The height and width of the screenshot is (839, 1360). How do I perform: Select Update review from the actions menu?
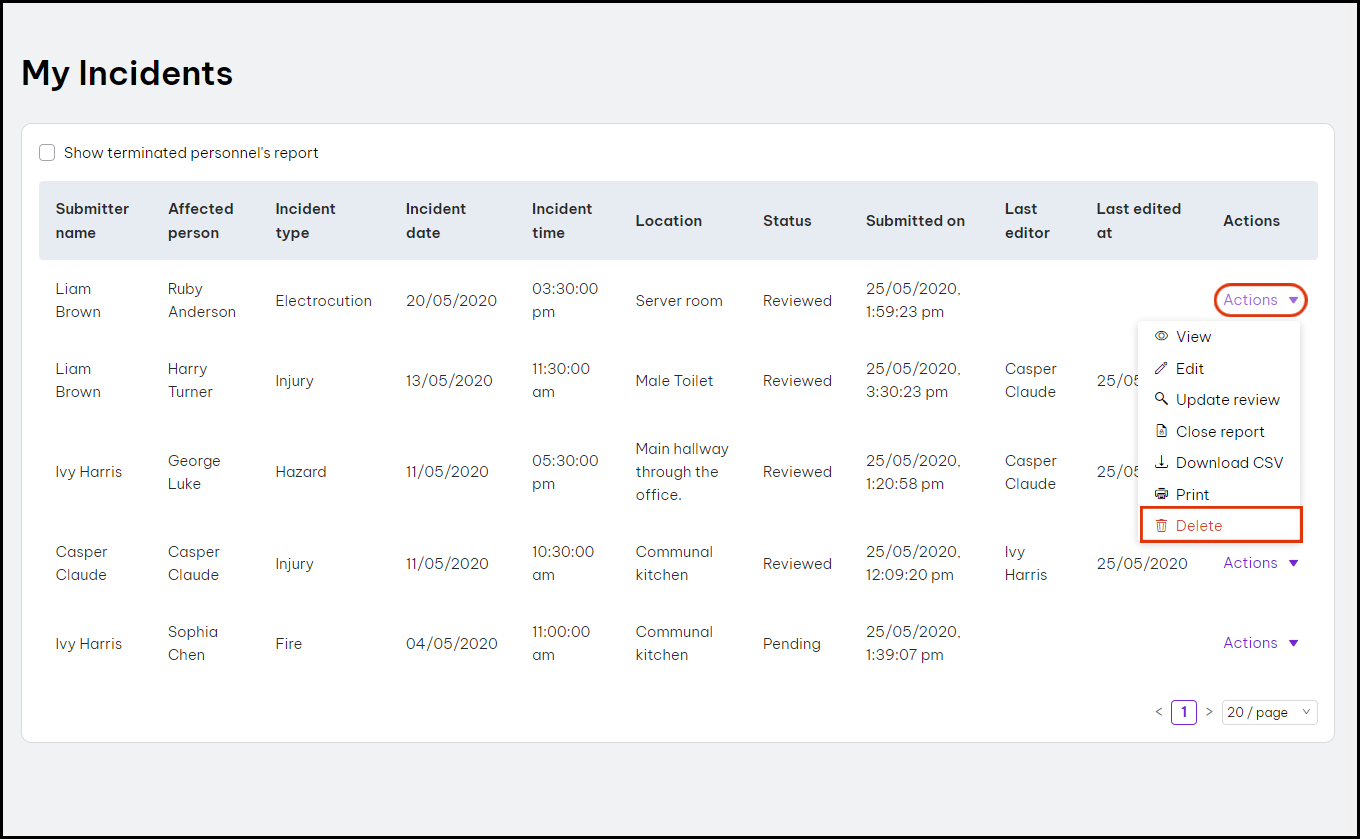1227,400
